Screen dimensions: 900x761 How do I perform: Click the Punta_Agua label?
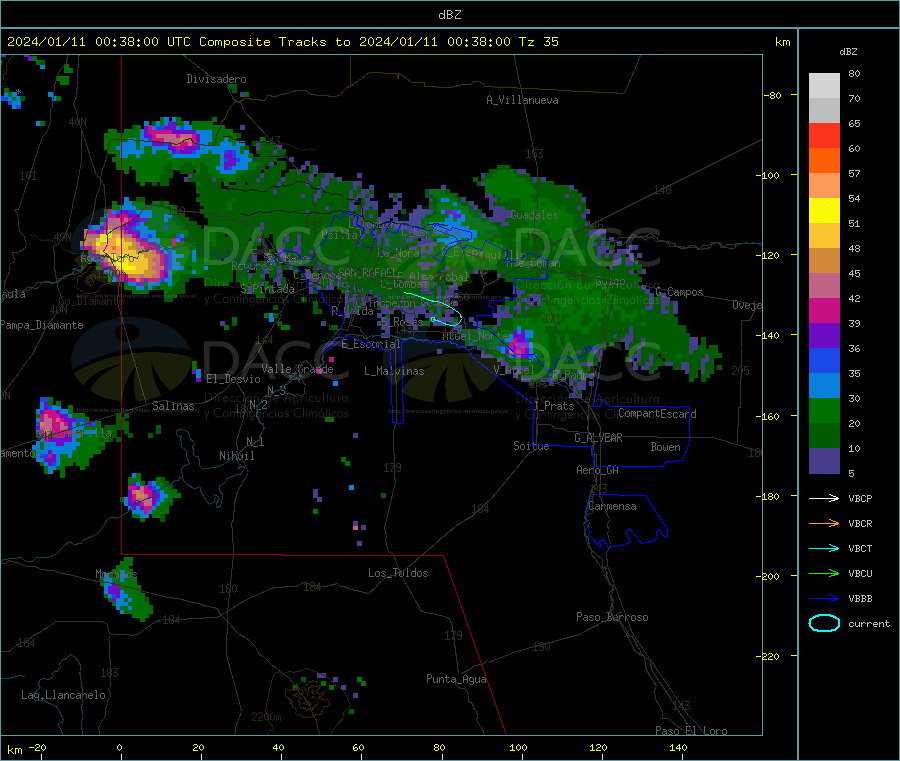coord(456,679)
